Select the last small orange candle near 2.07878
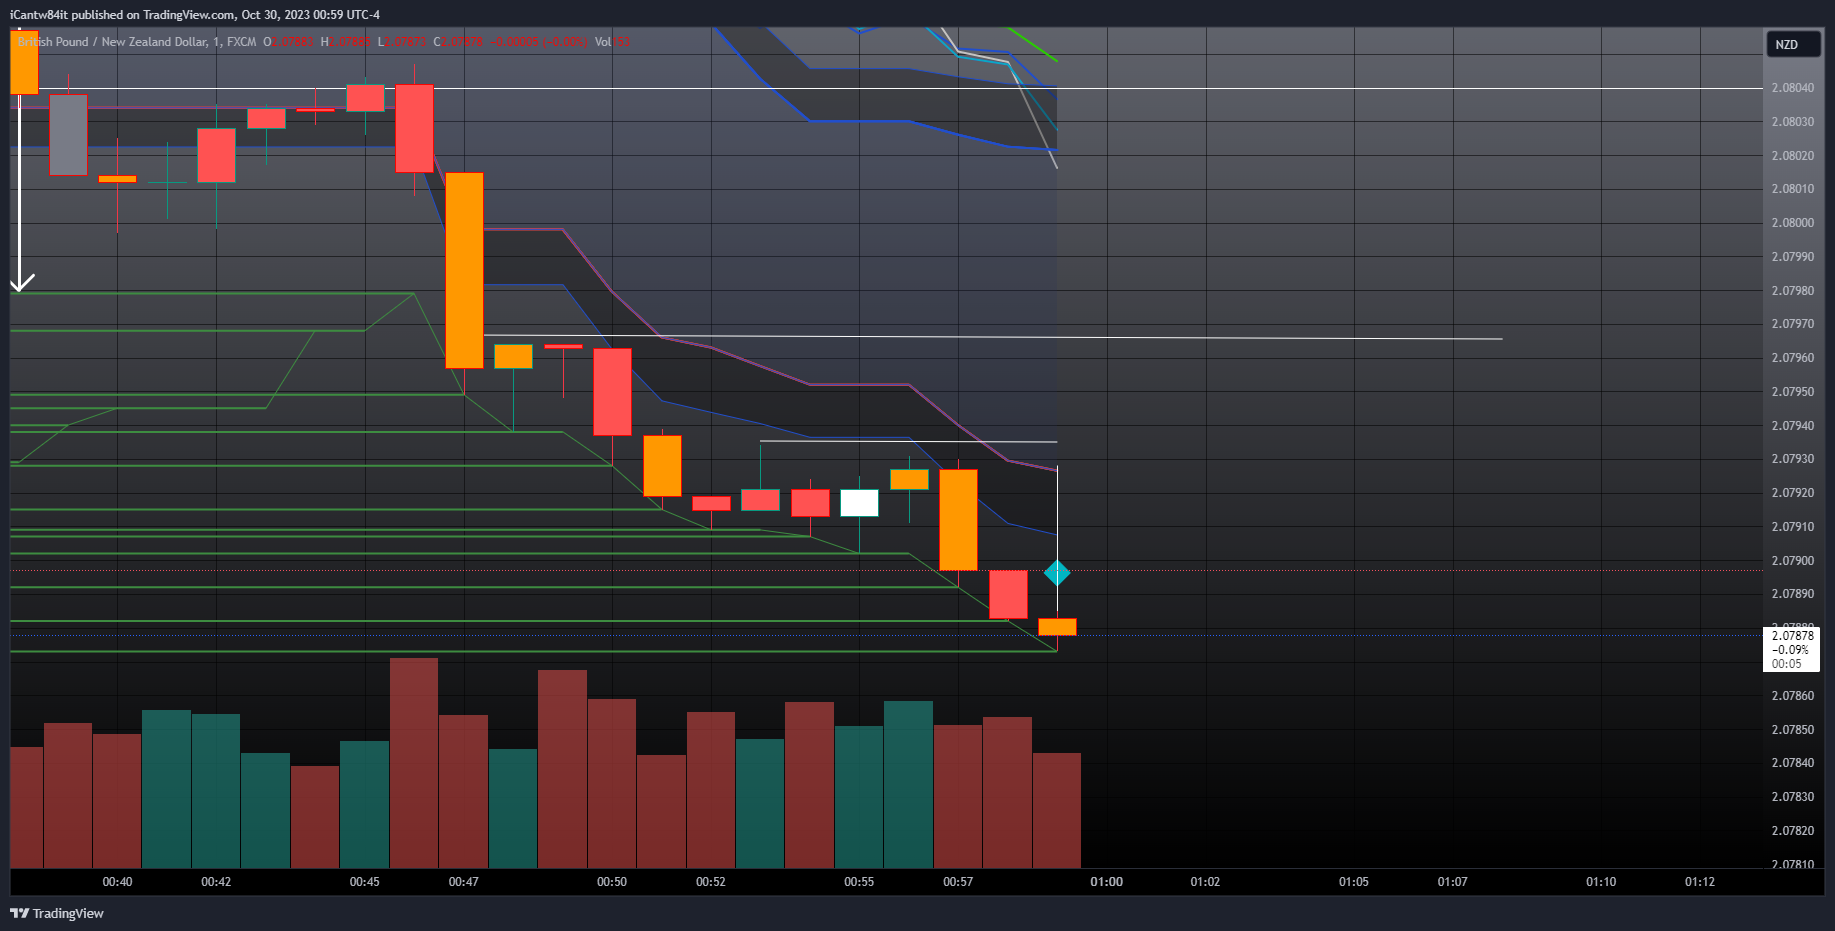 1057,627
